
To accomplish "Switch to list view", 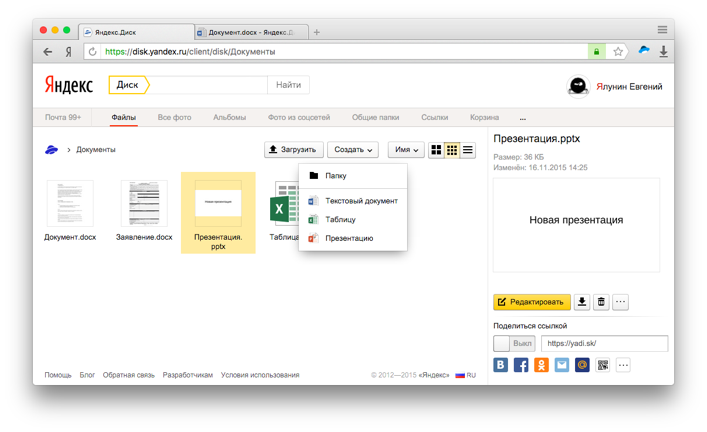I will tap(468, 150).
